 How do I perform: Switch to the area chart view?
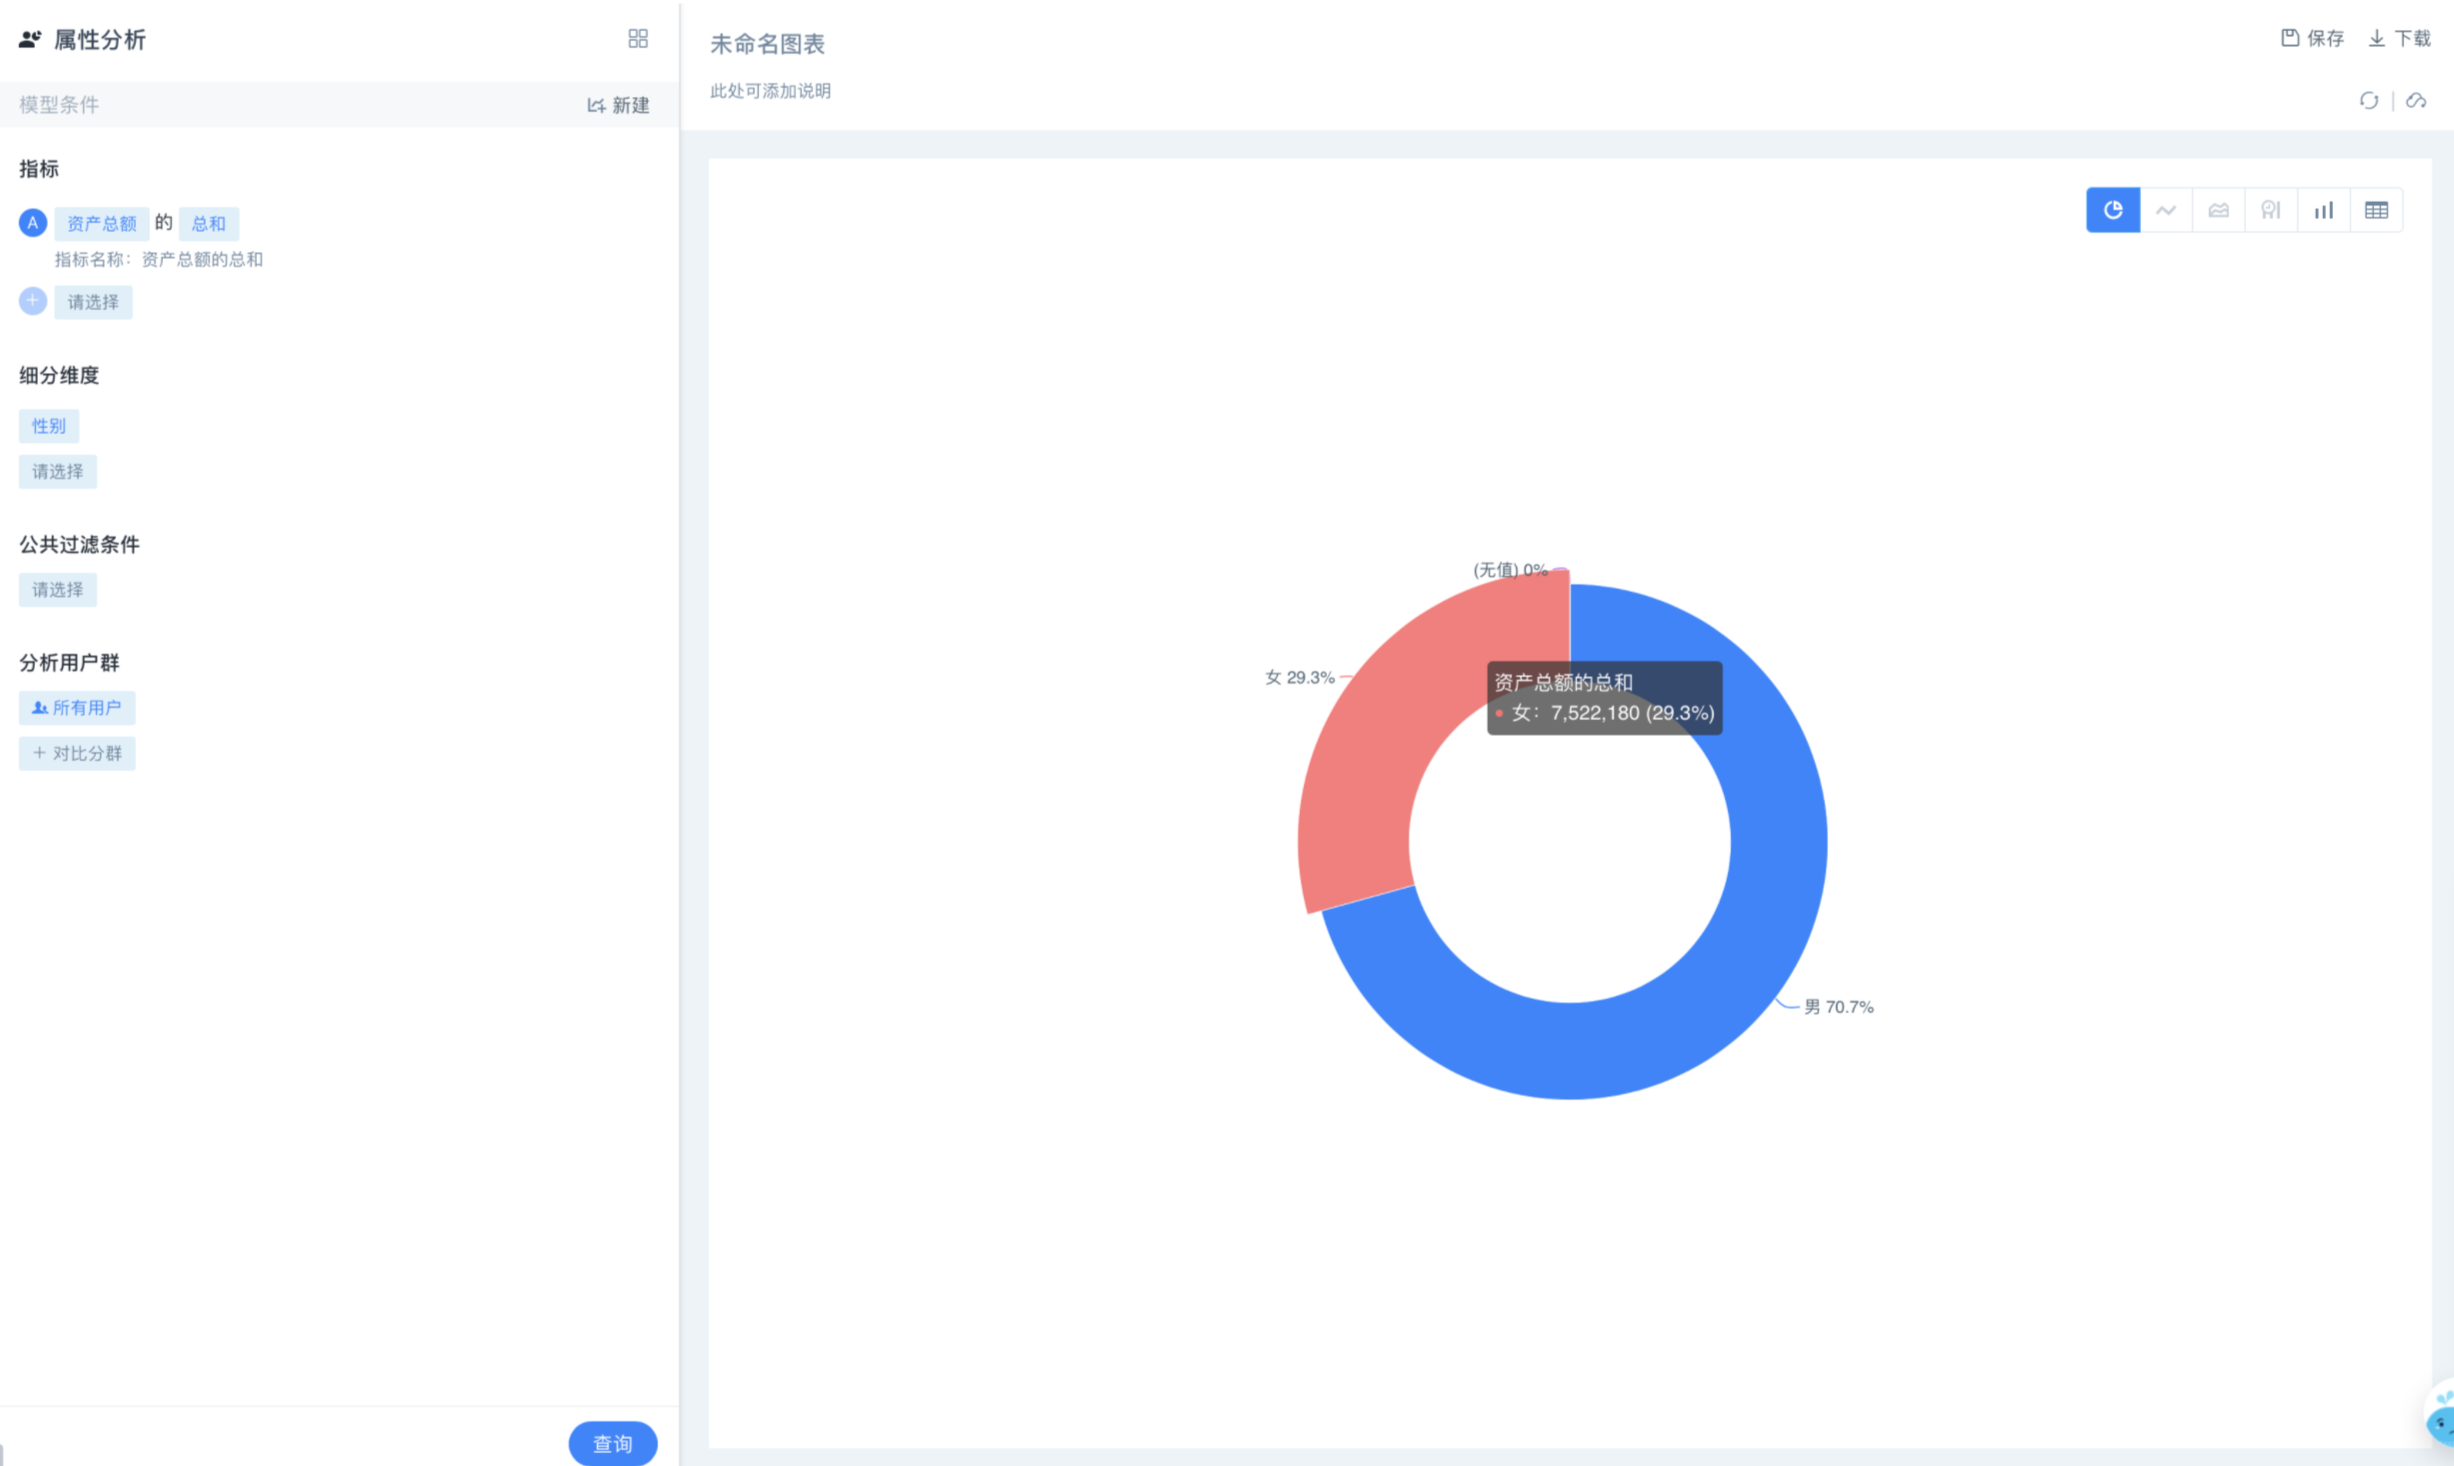(2218, 210)
